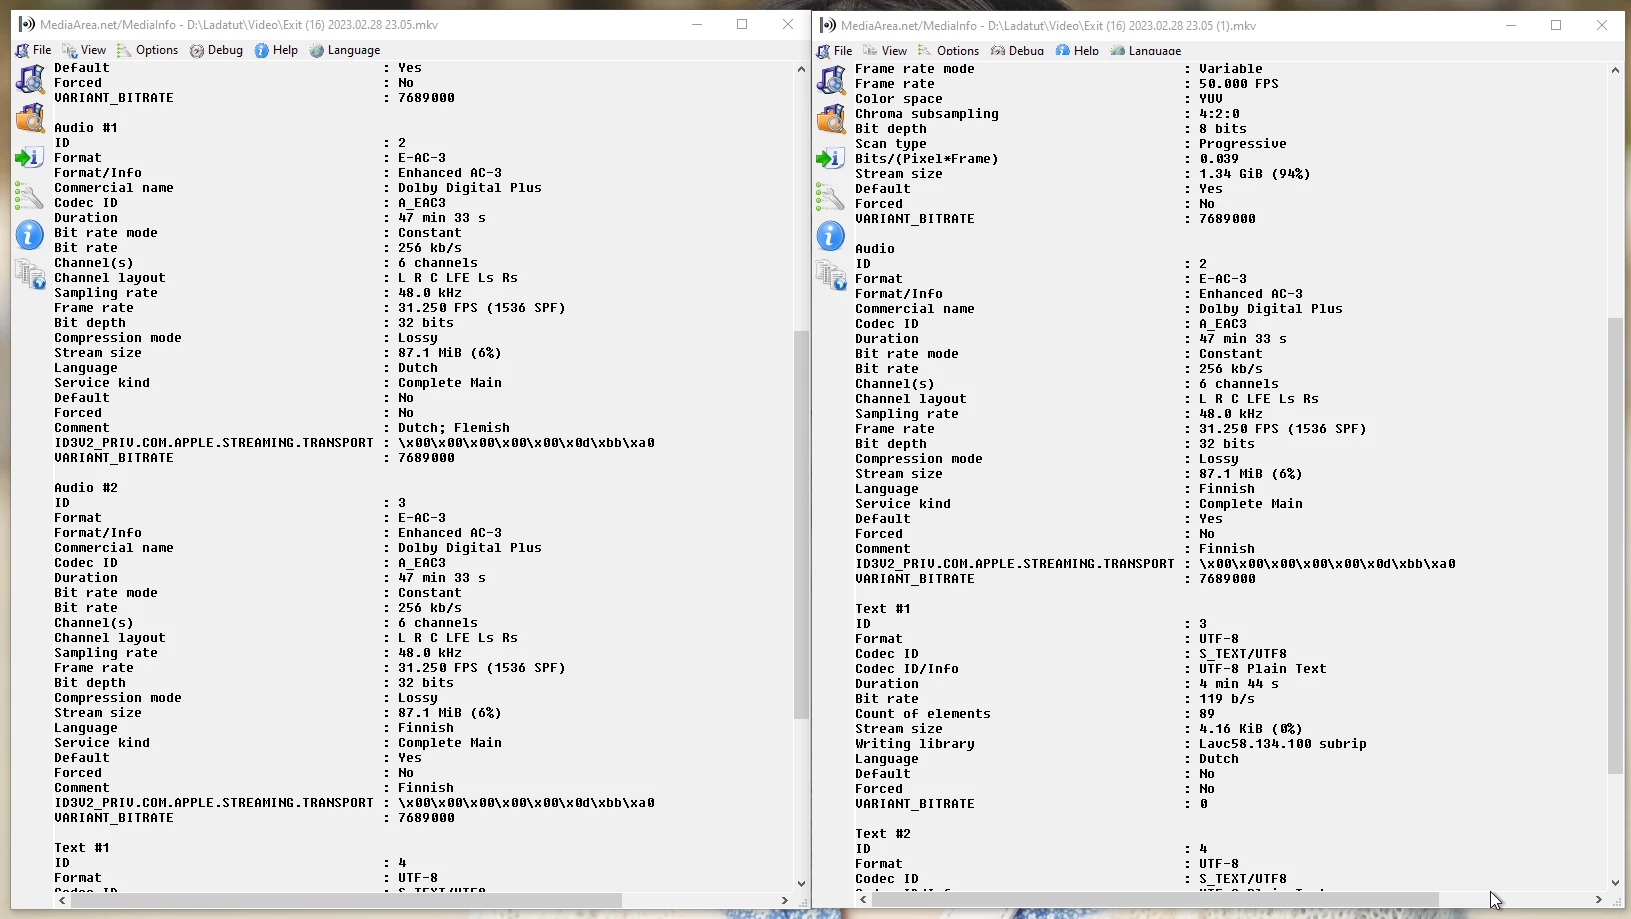Open the wrench Options icon in left window
The image size is (1631, 919).
tap(30, 196)
